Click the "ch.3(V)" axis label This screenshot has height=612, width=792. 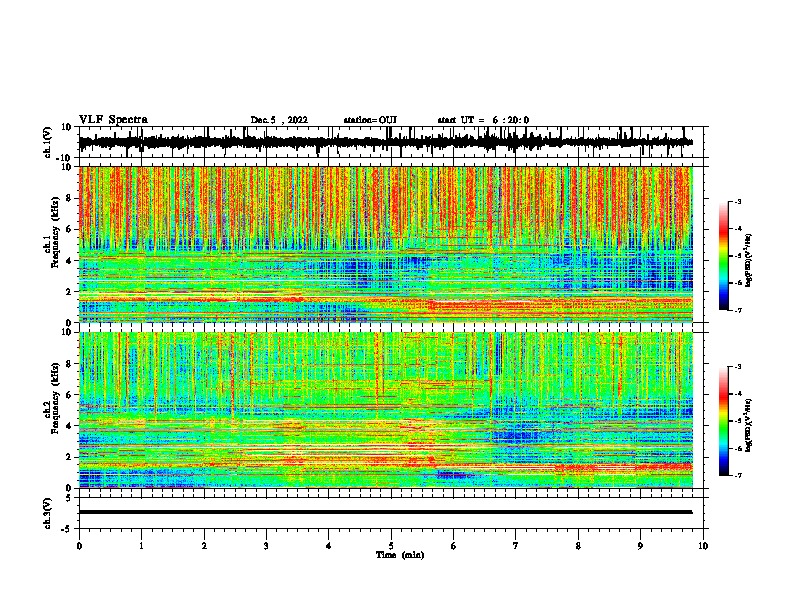48,514
